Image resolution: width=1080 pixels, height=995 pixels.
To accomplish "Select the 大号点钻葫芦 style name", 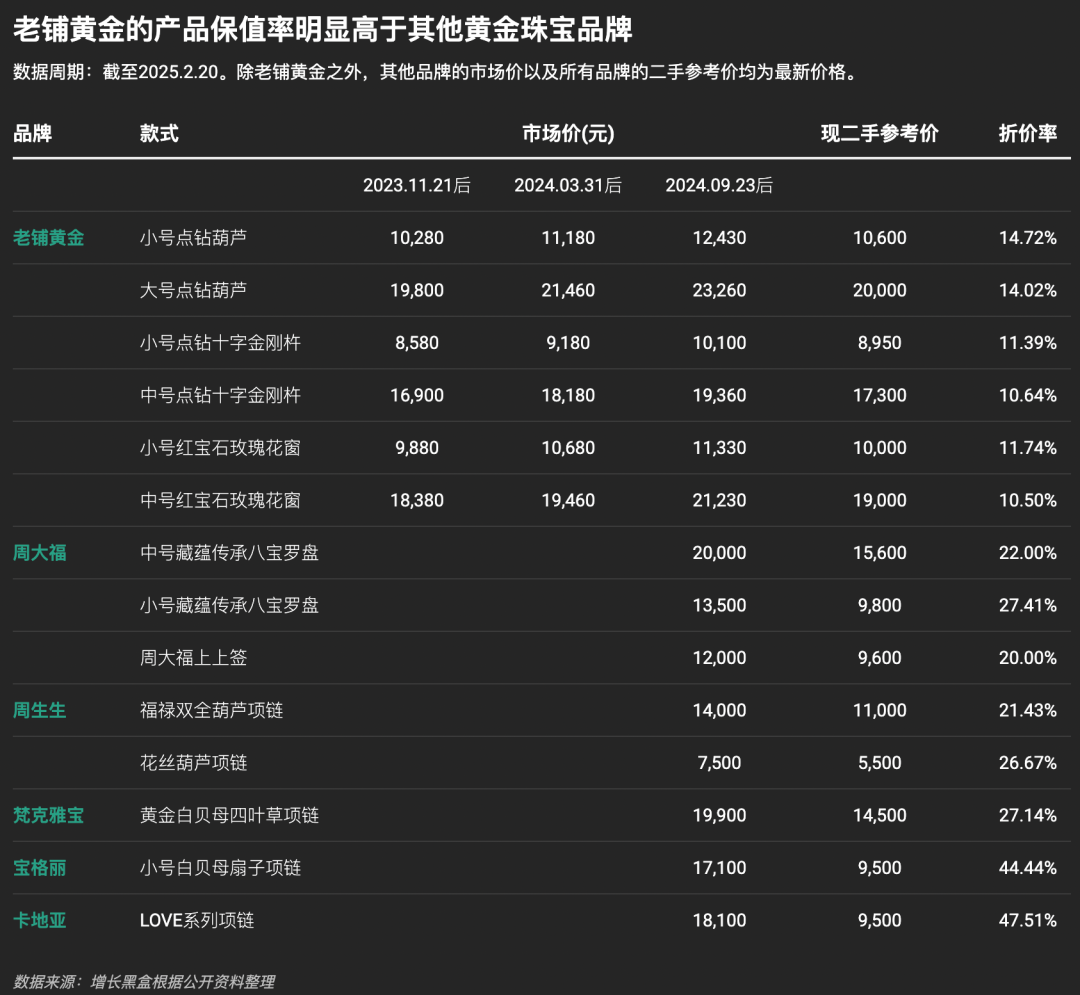I will click(x=193, y=290).
